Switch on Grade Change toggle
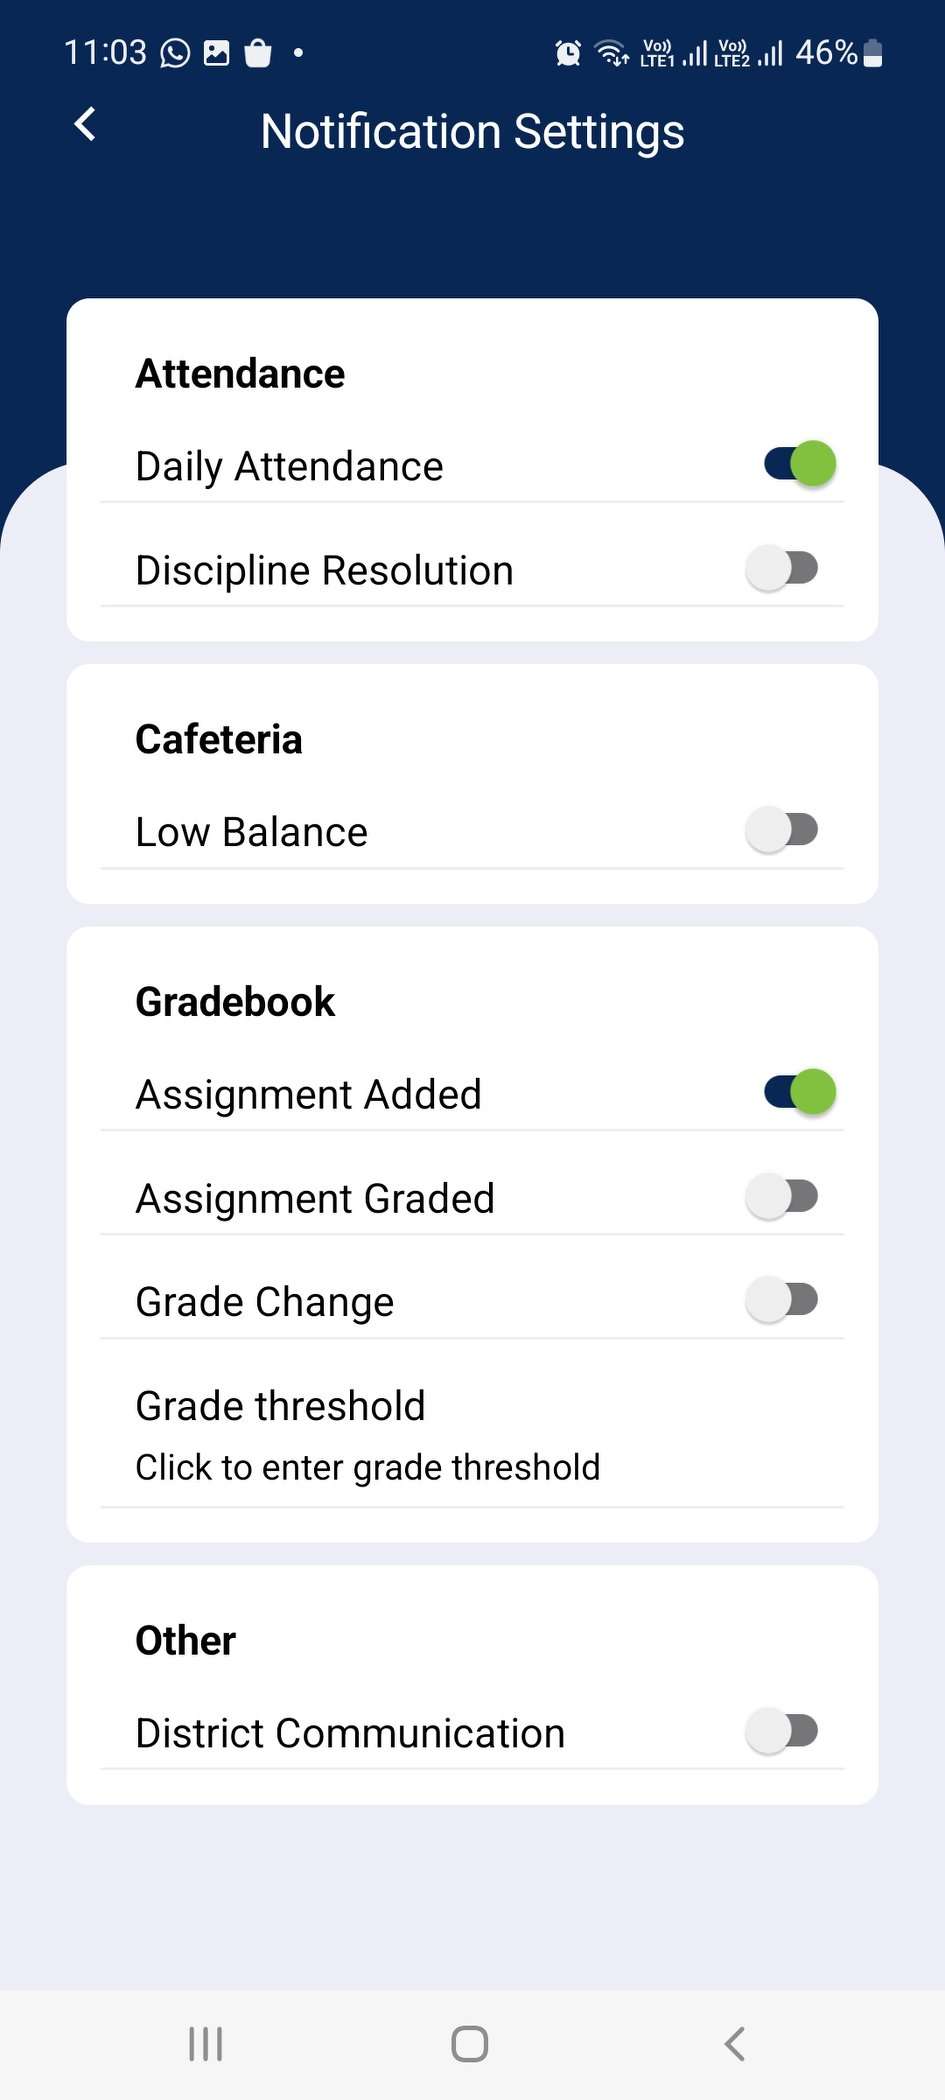945x2100 pixels. 782,1300
